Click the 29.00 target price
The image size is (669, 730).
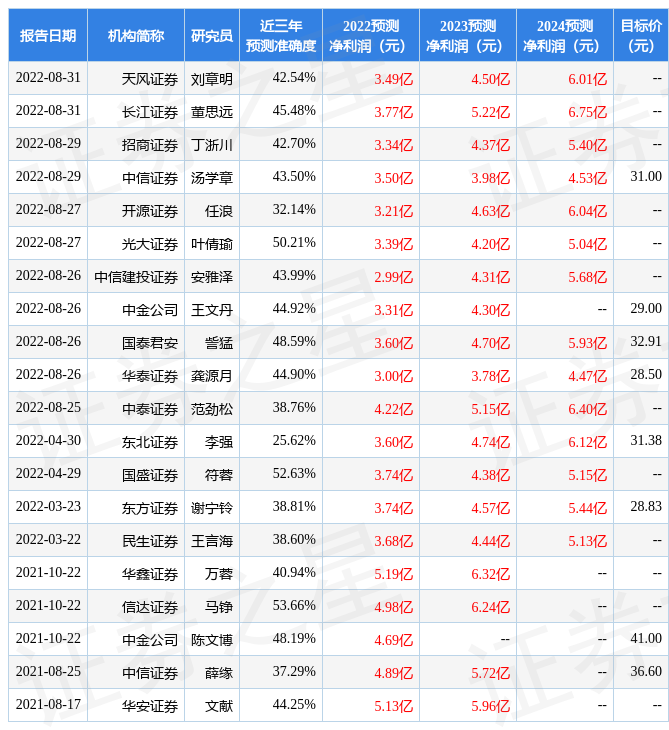(646, 309)
